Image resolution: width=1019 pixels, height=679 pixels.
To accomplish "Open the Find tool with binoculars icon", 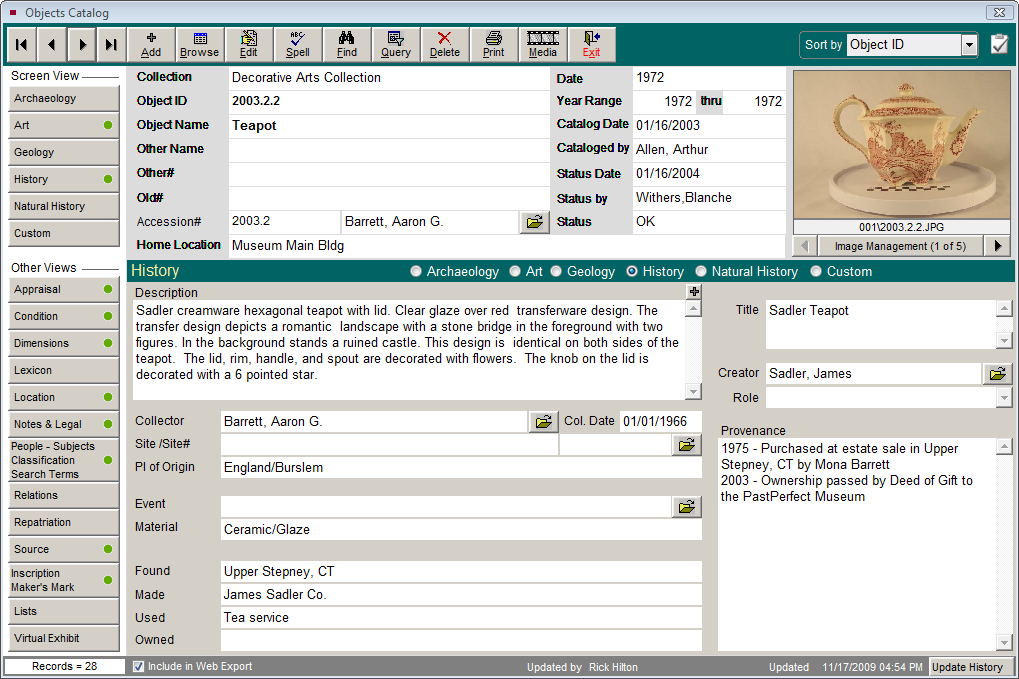I will [346, 44].
